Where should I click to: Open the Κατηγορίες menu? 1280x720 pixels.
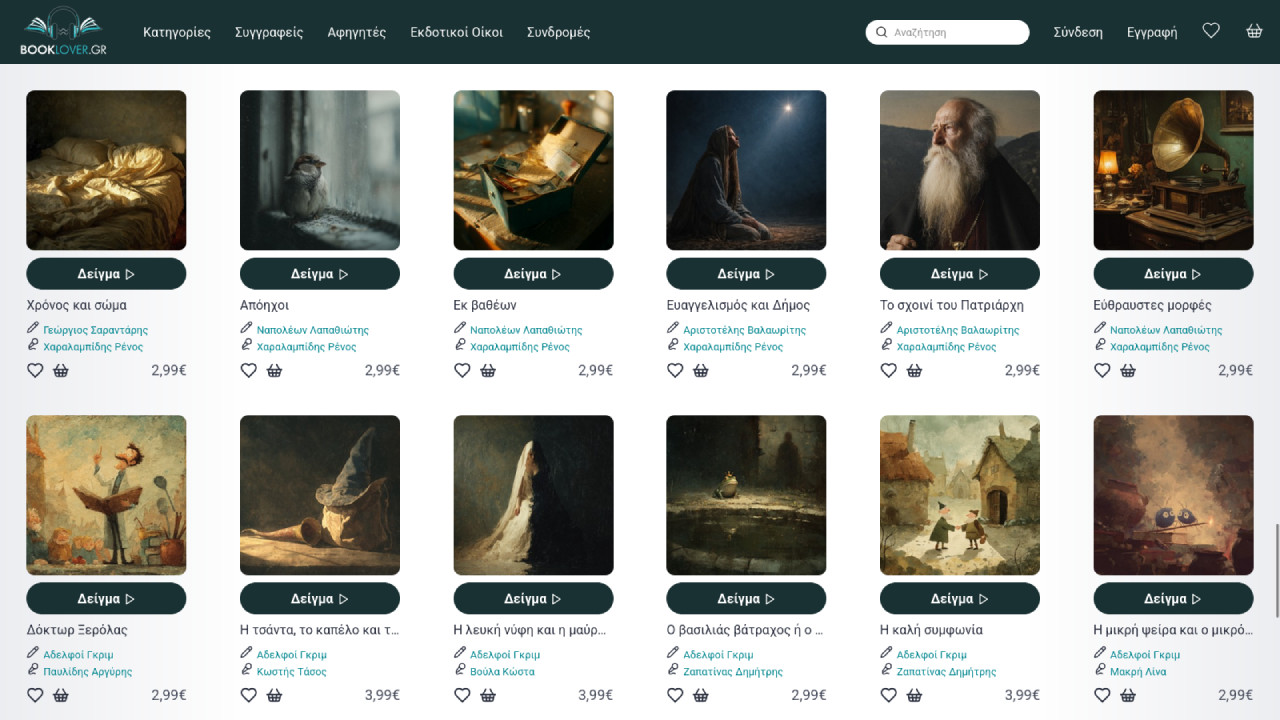[177, 32]
